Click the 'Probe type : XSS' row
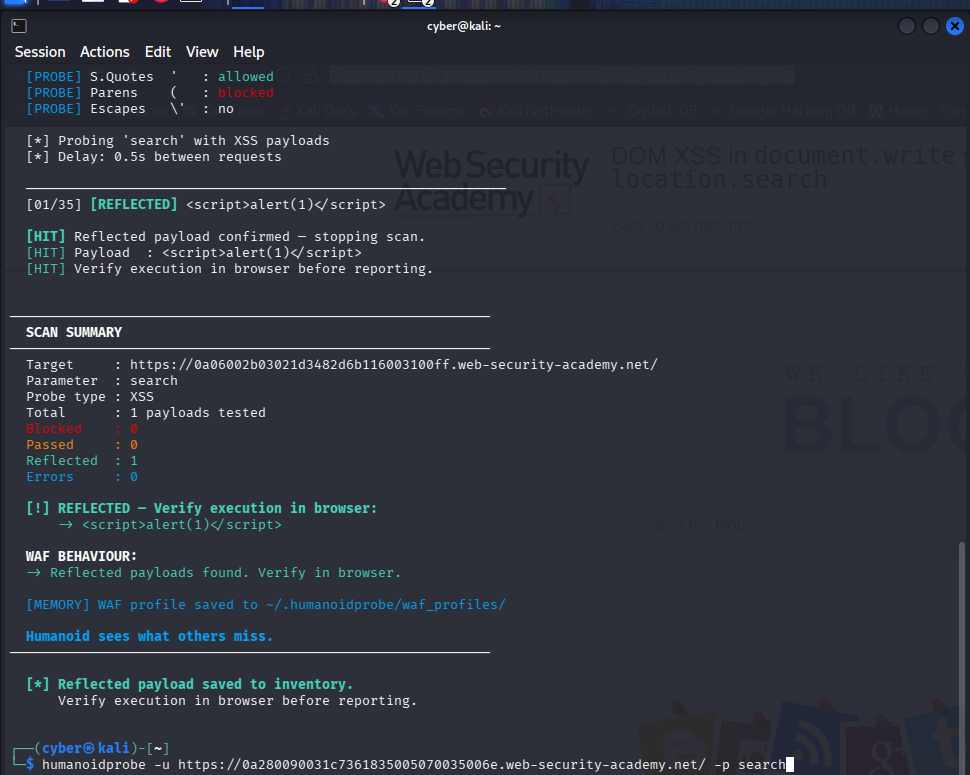Viewport: 970px width, 775px height. click(x=90, y=397)
